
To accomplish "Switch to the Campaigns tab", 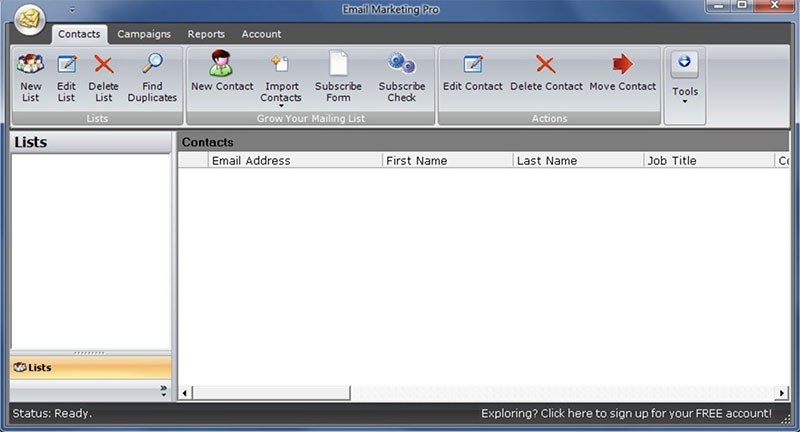I will [x=144, y=34].
